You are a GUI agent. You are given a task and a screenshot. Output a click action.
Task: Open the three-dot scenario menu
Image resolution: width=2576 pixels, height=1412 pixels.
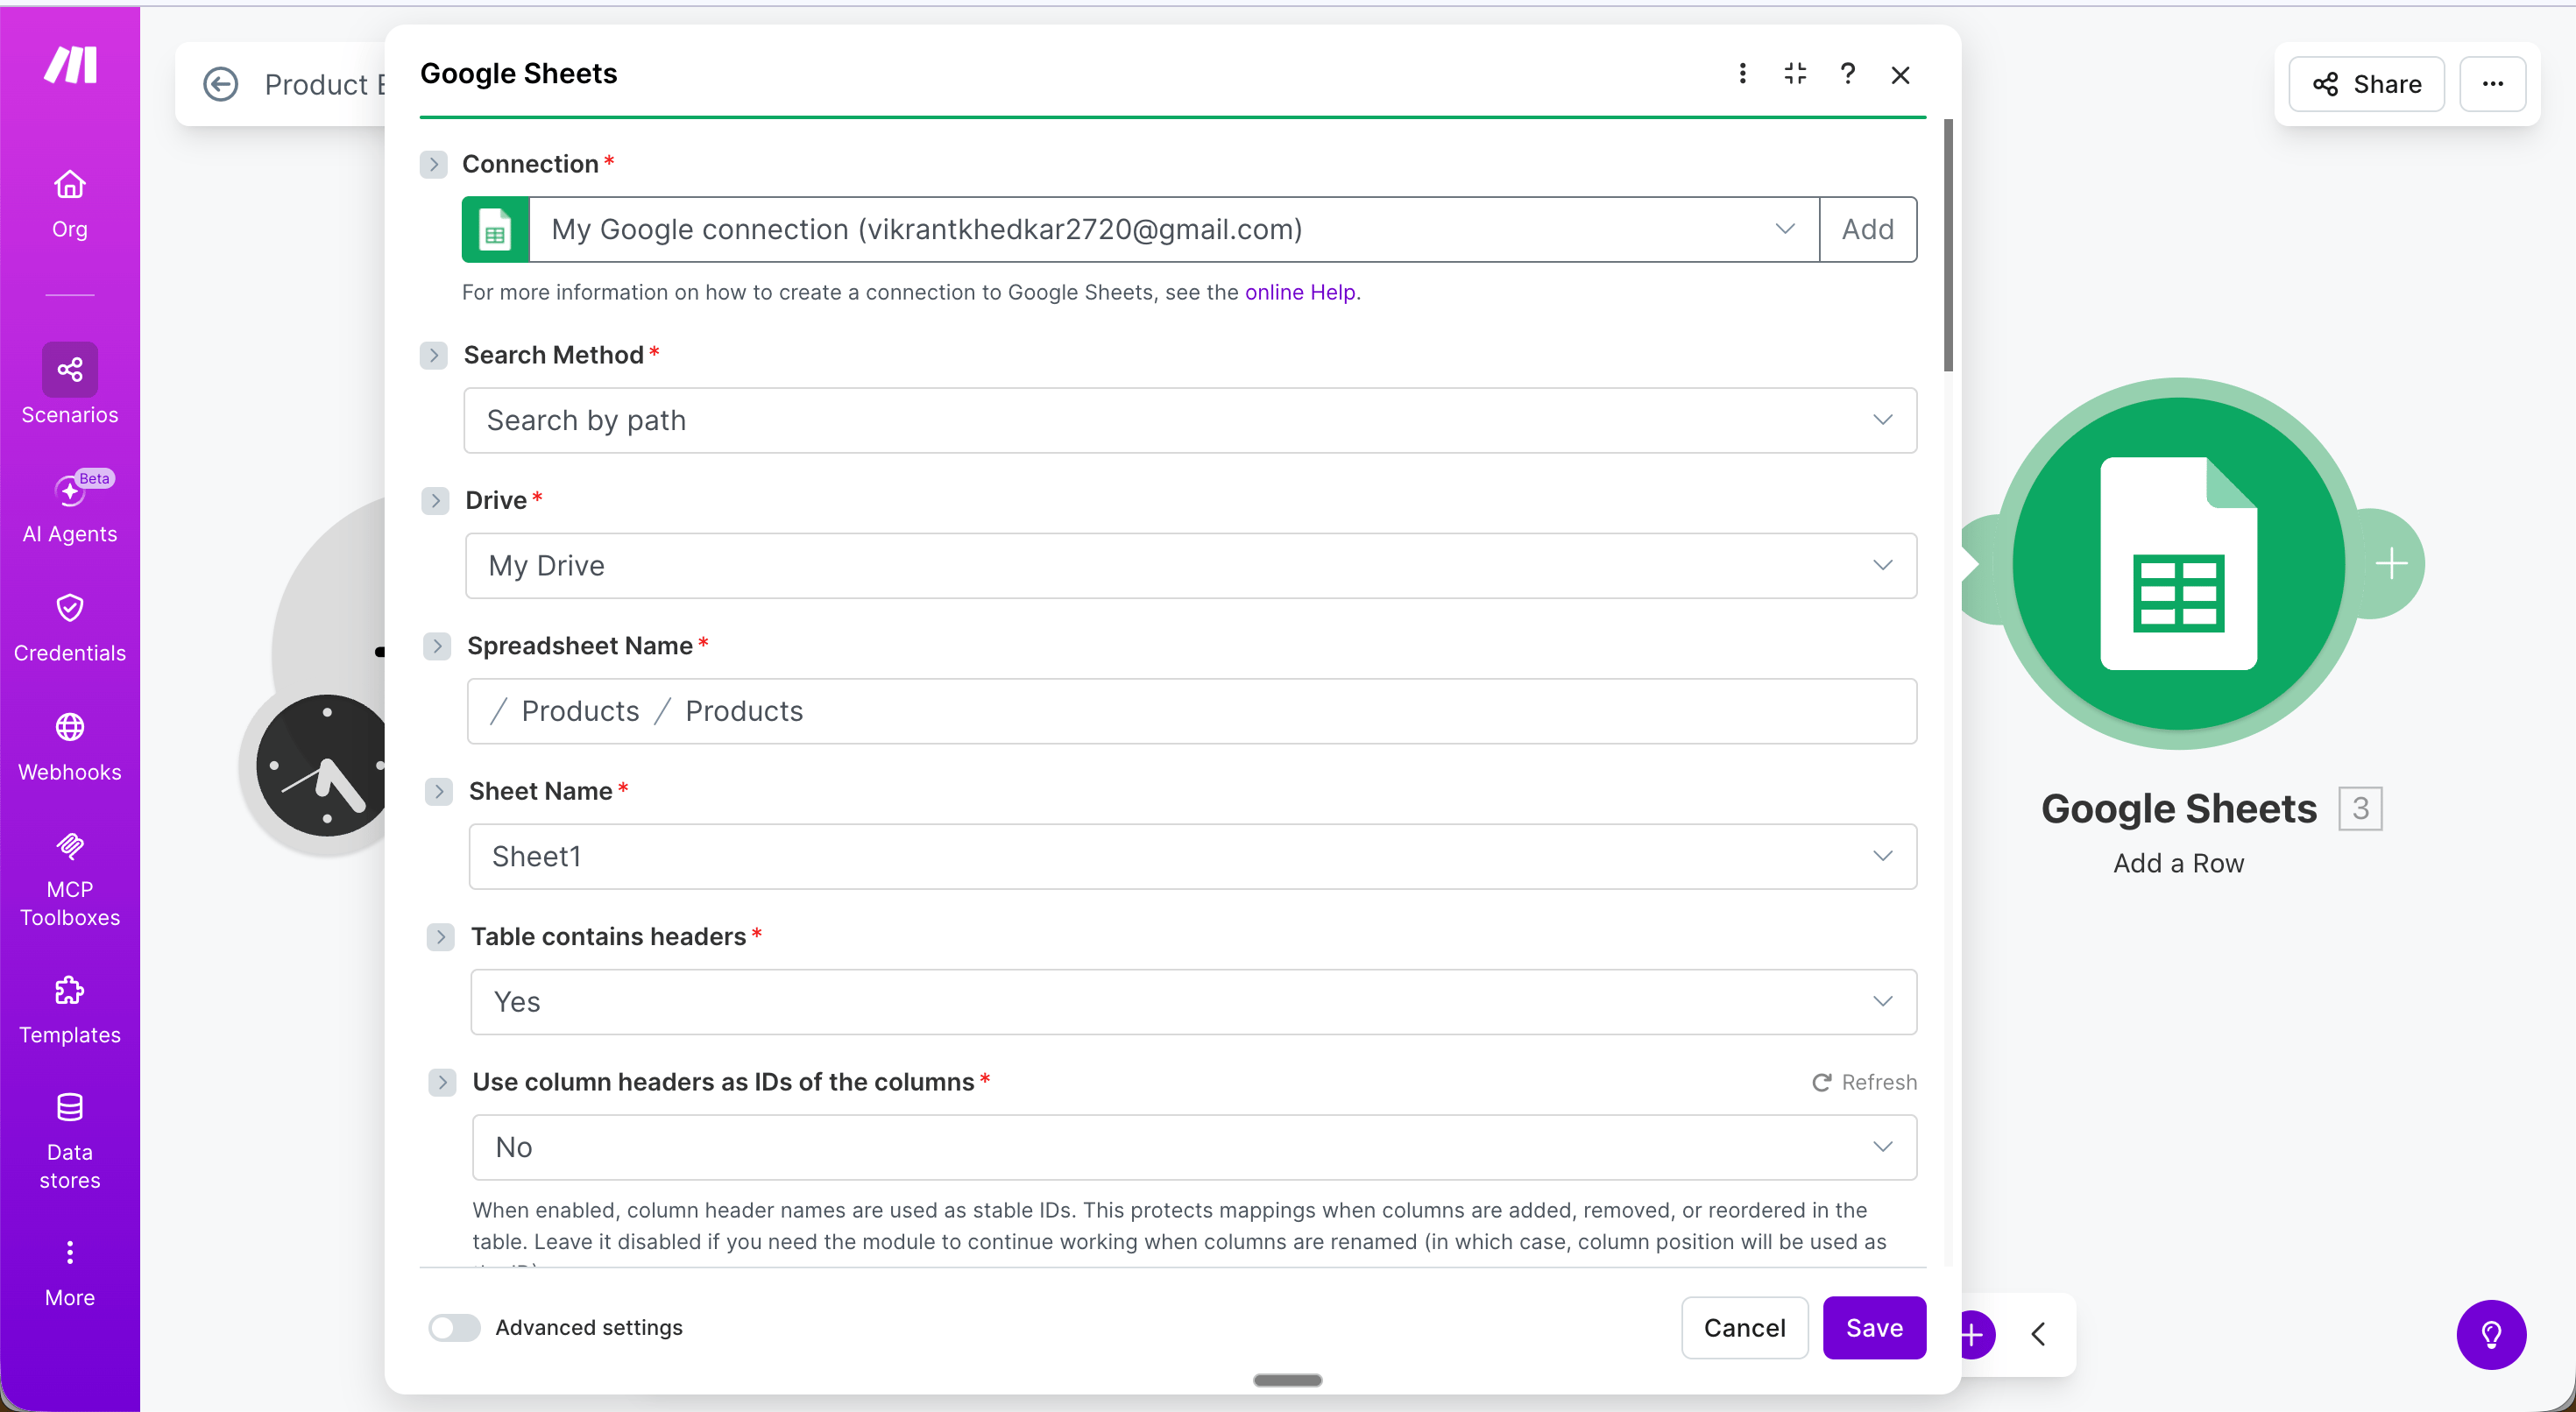point(2493,84)
